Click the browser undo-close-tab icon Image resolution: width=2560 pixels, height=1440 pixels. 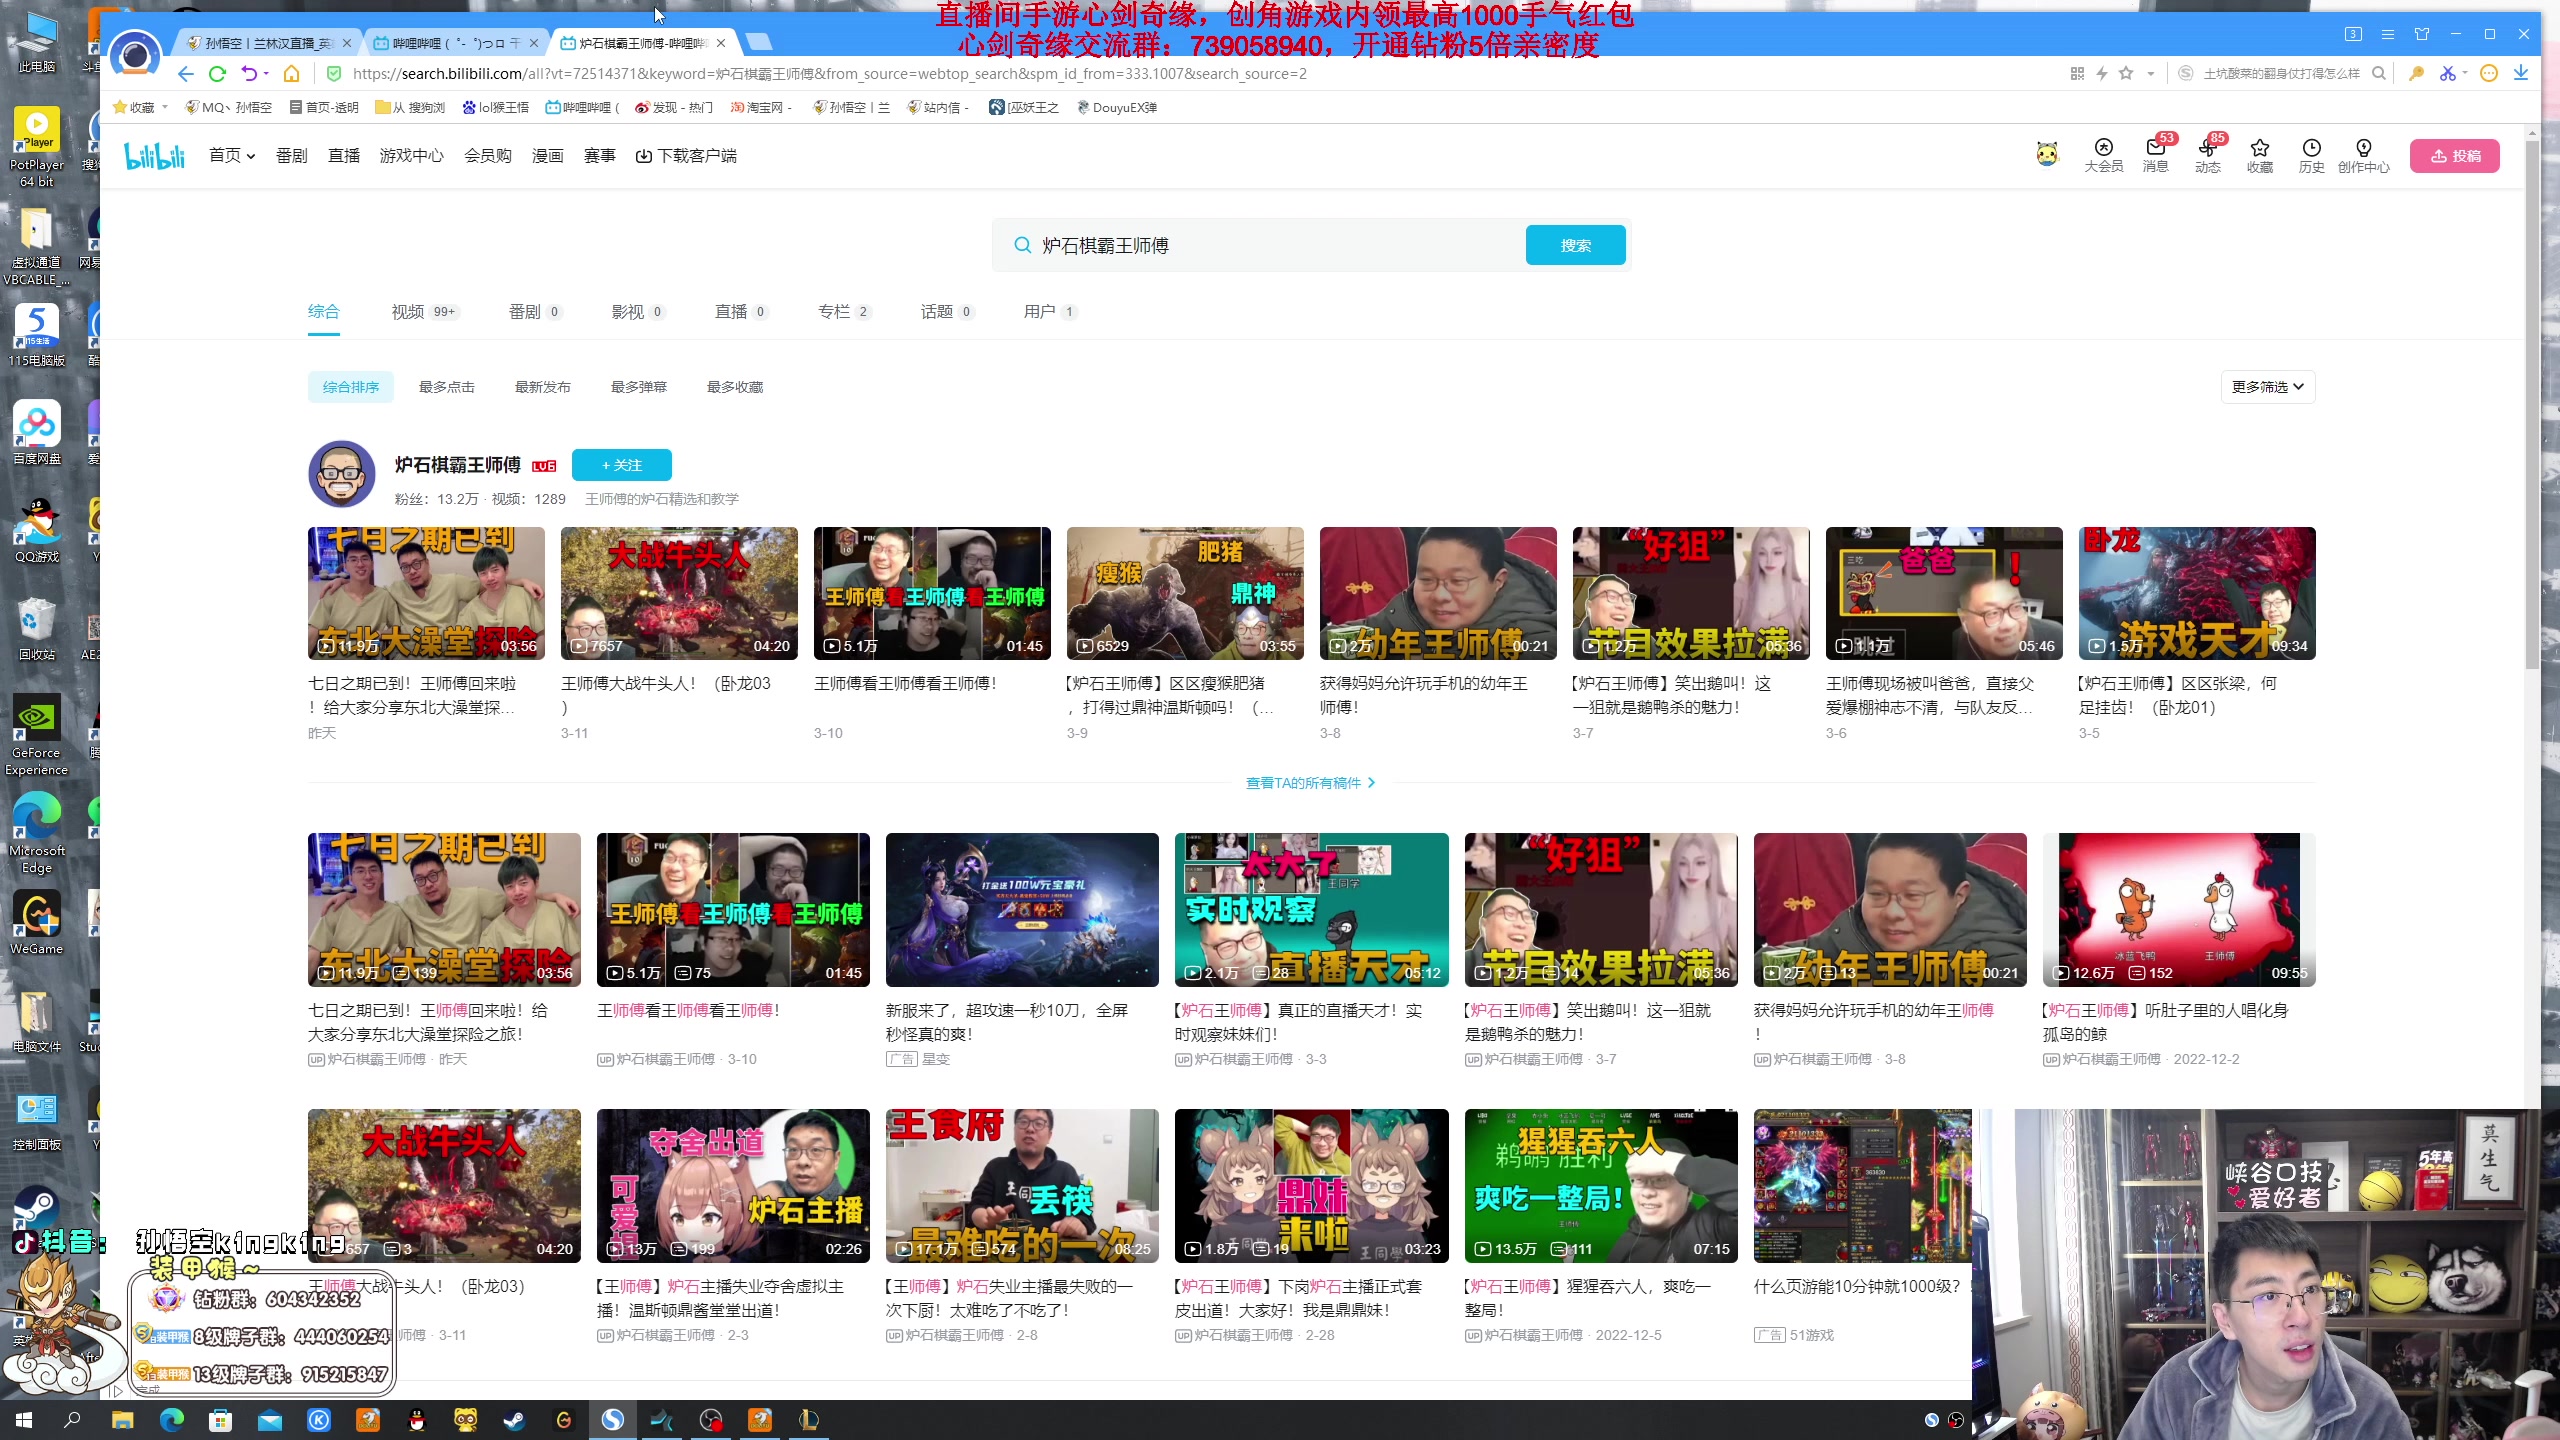pos(250,73)
